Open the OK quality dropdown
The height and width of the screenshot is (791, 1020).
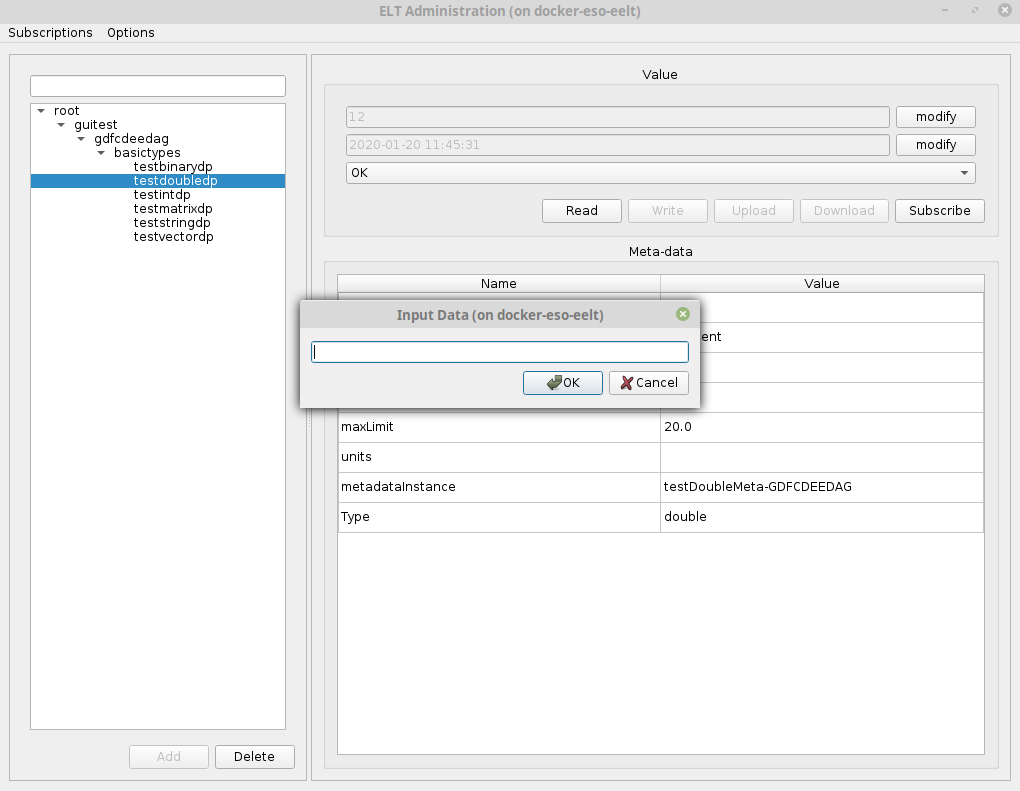[660, 173]
